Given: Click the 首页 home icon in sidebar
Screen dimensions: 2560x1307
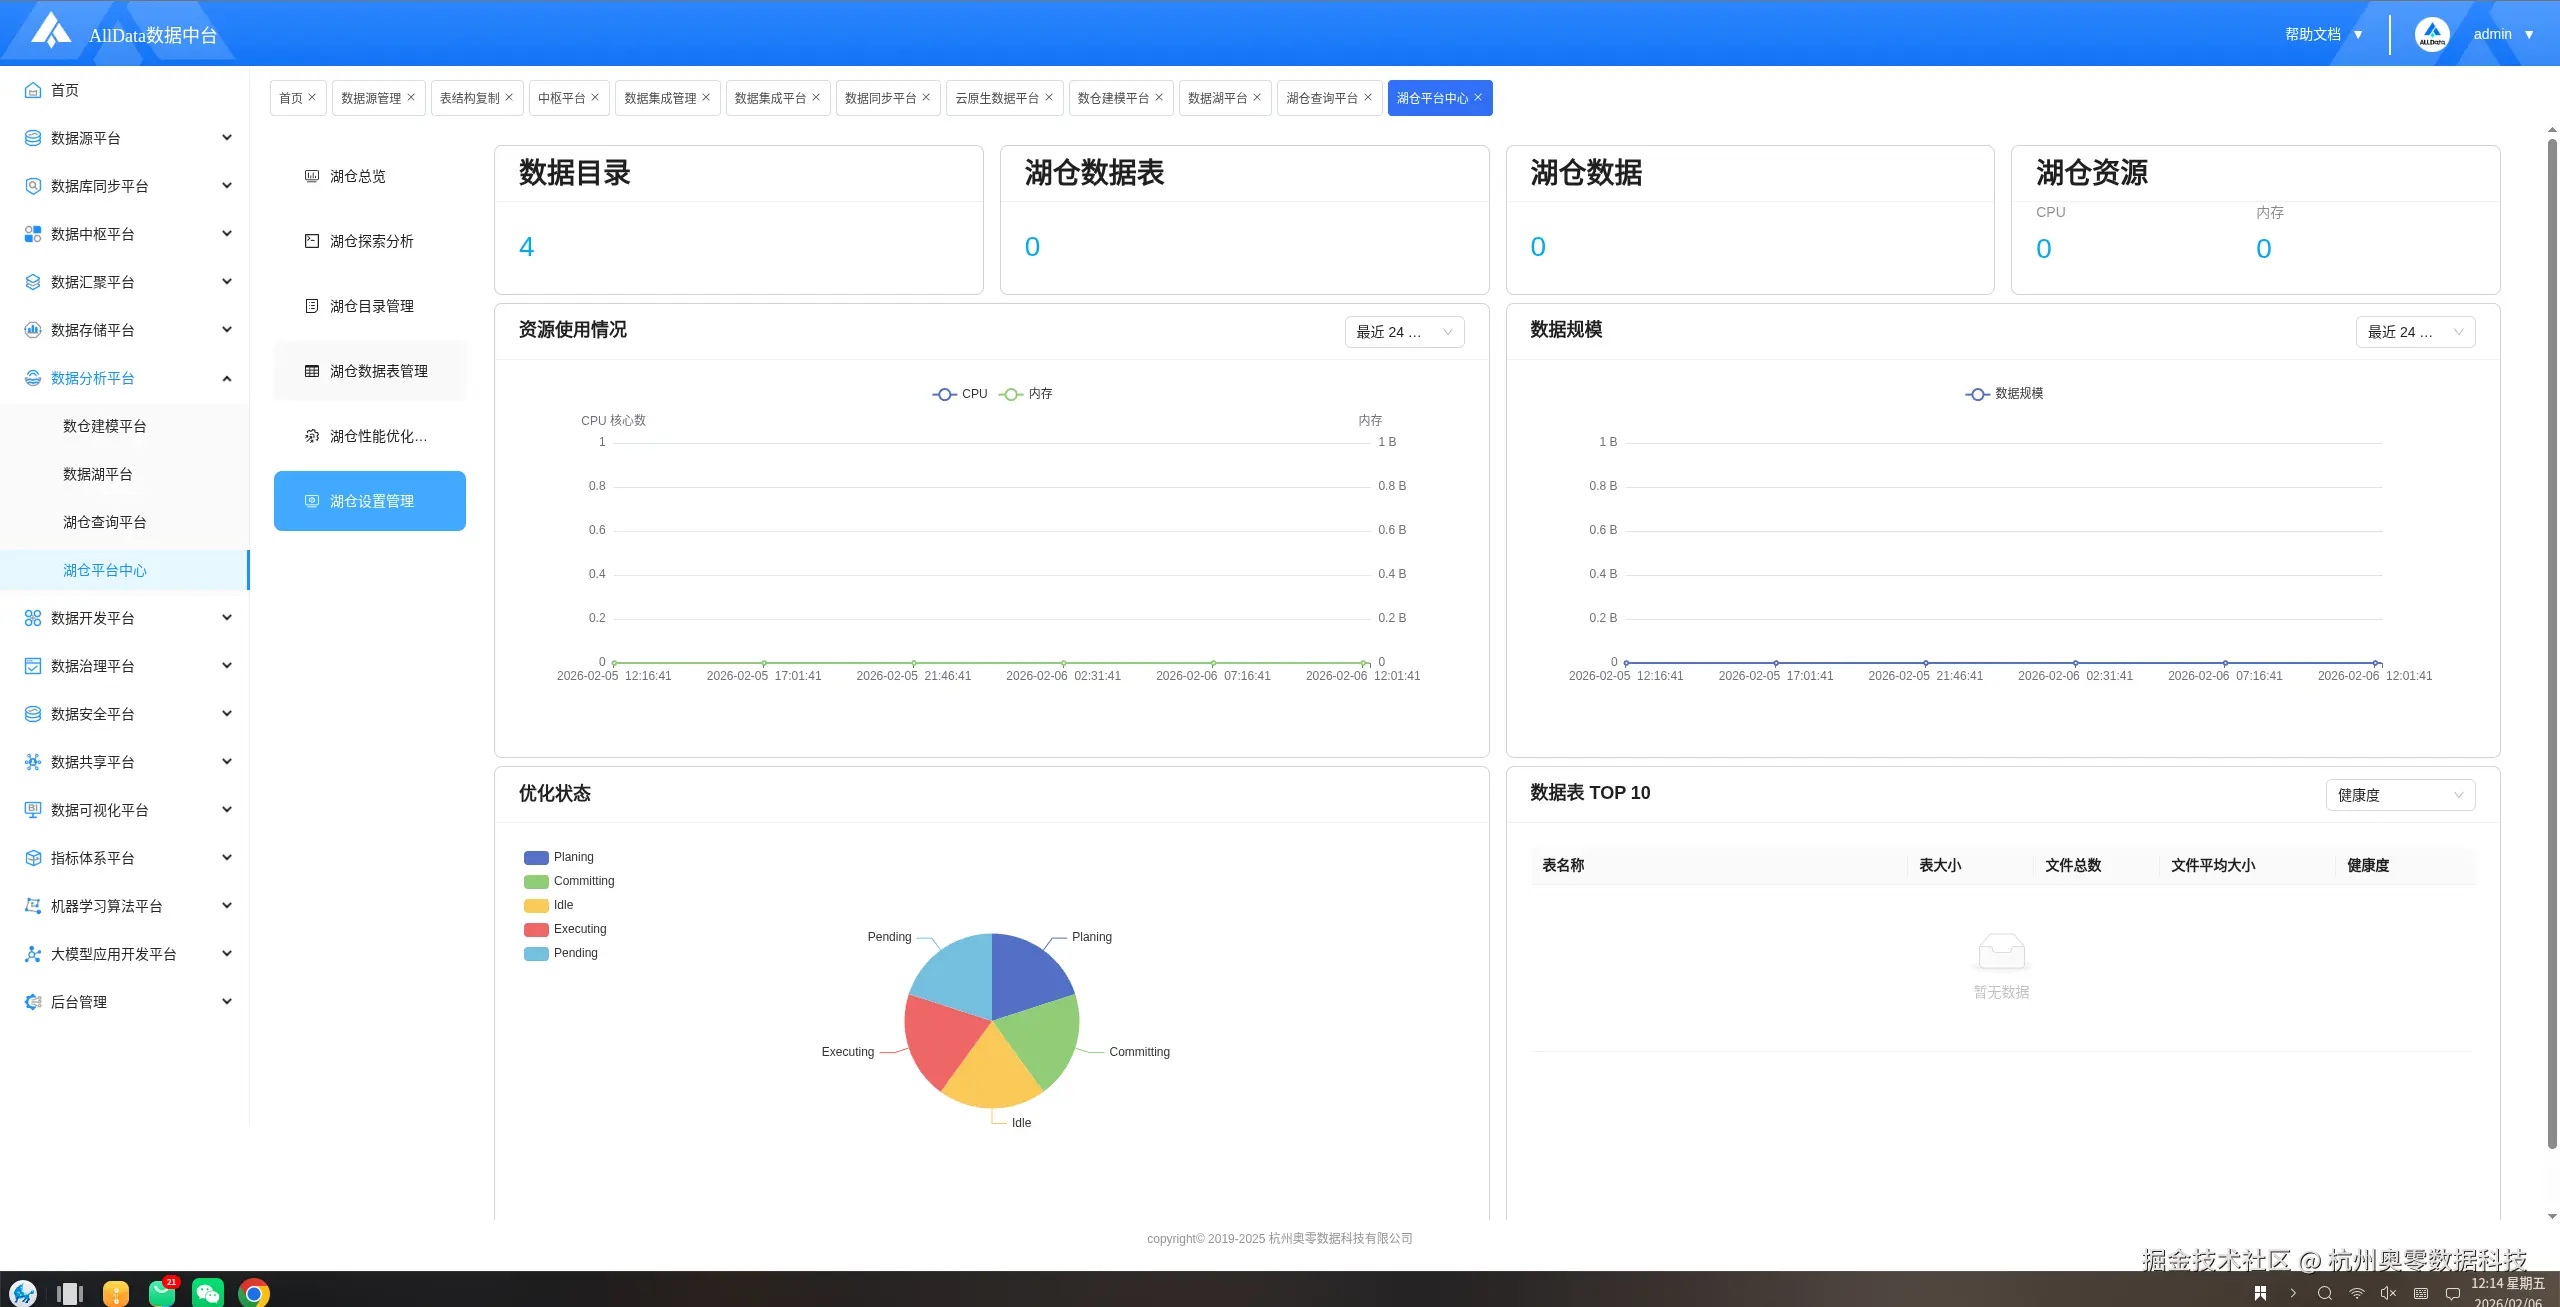Looking at the screenshot, I should 33,90.
